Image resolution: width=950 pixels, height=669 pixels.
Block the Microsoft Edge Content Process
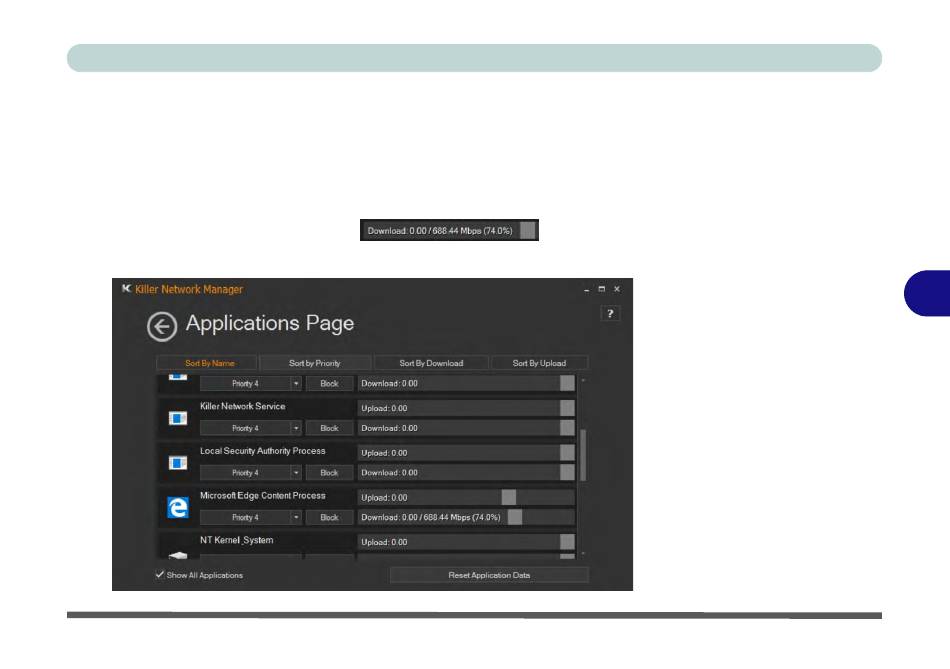click(329, 518)
